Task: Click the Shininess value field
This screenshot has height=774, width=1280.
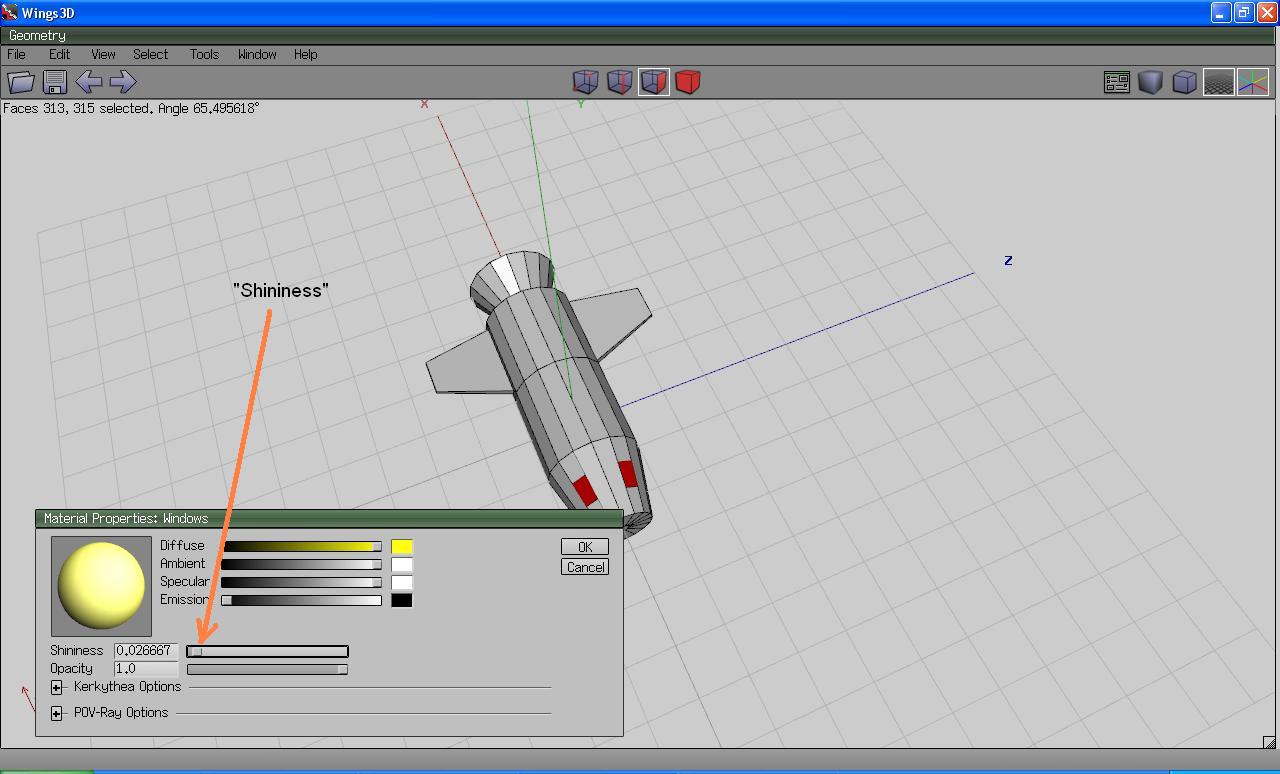Action: [146, 651]
